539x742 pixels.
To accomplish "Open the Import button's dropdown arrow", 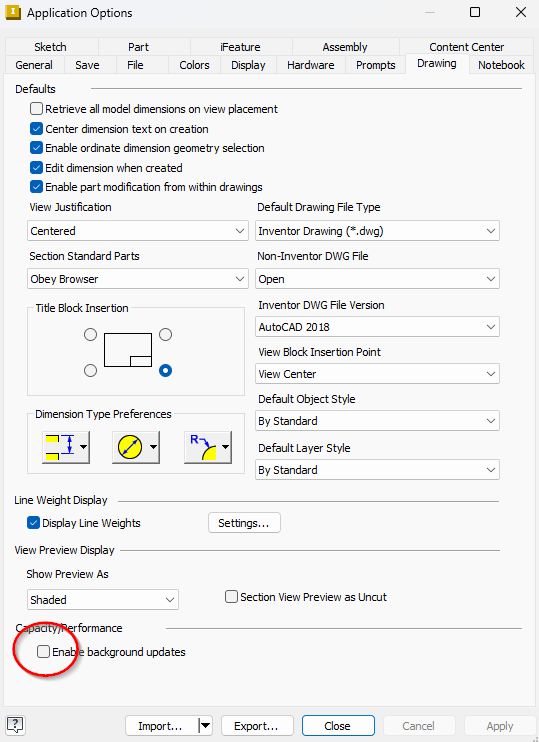I will [205, 725].
